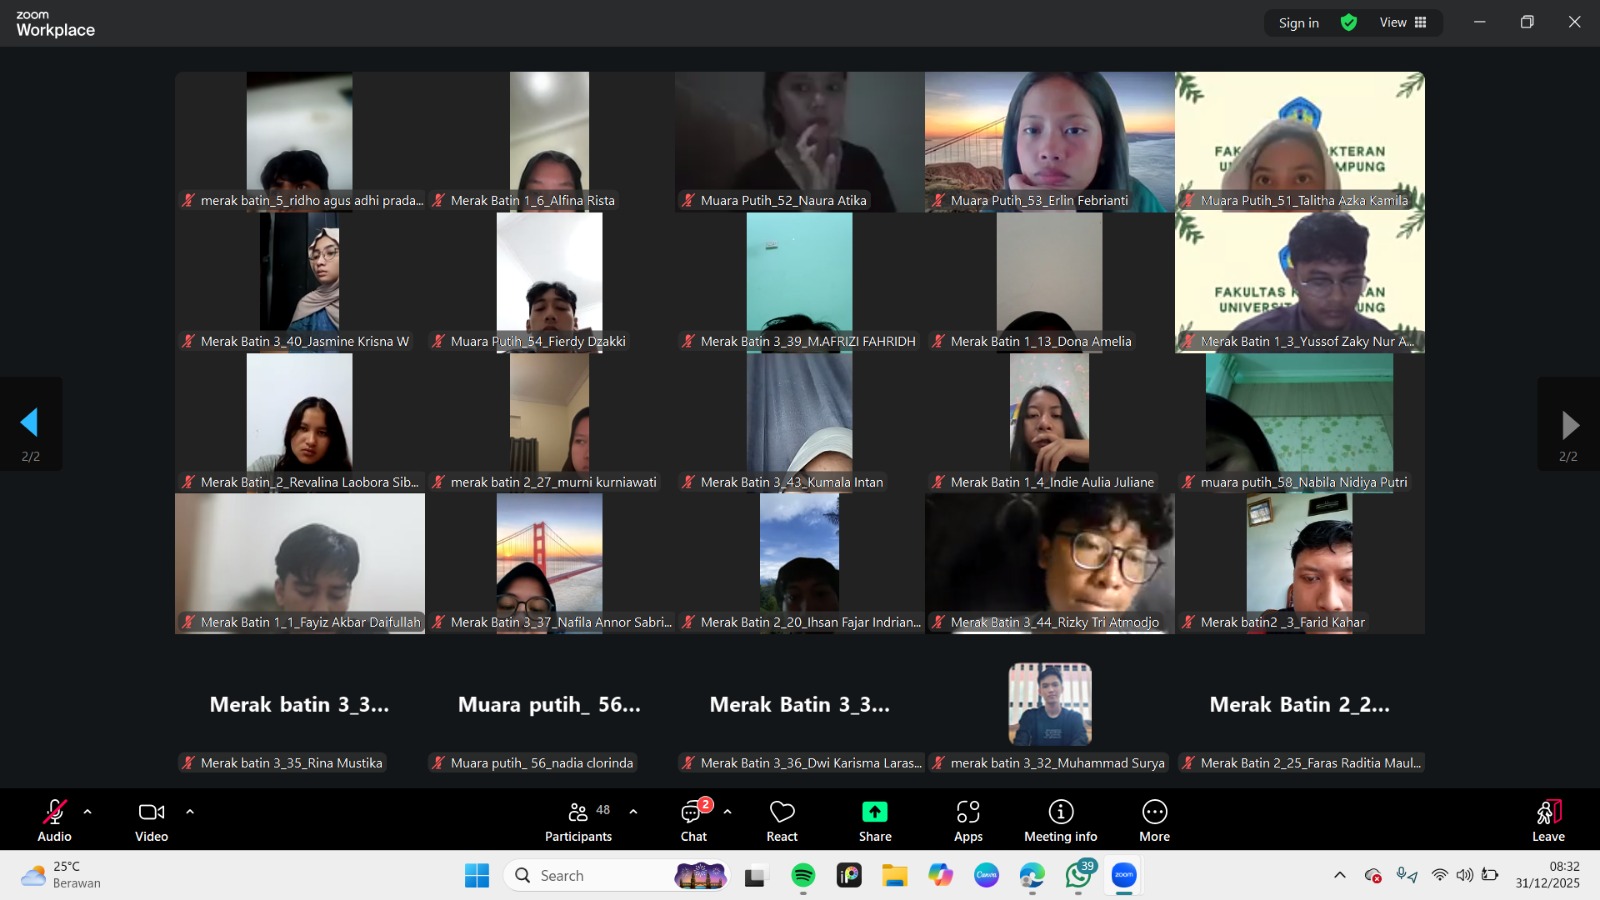Click the green encryption shield icon
The width and height of the screenshot is (1600, 900).
click(1349, 23)
